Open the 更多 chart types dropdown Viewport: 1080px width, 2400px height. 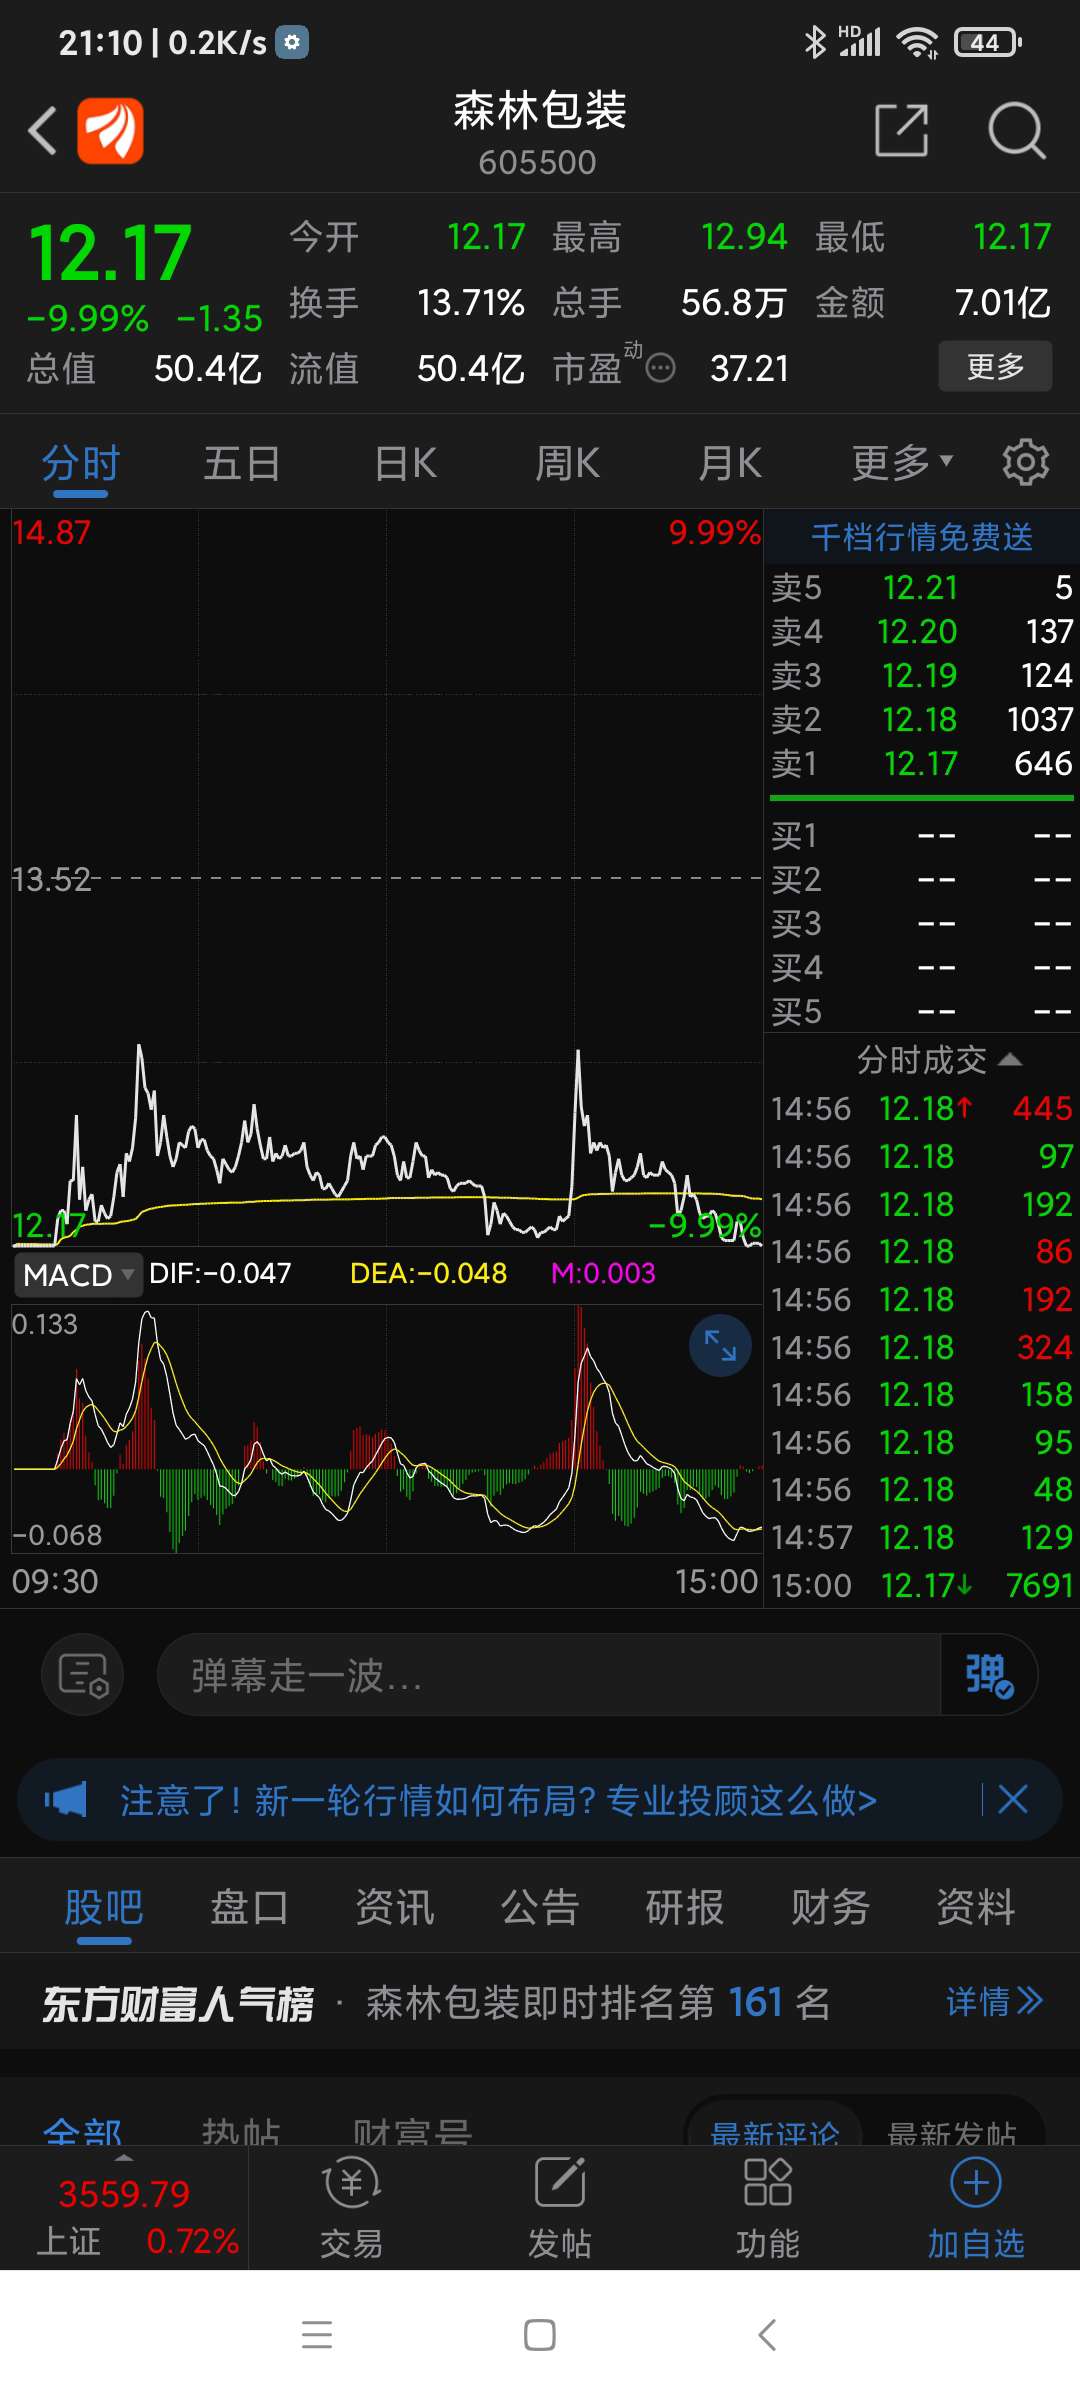click(902, 463)
